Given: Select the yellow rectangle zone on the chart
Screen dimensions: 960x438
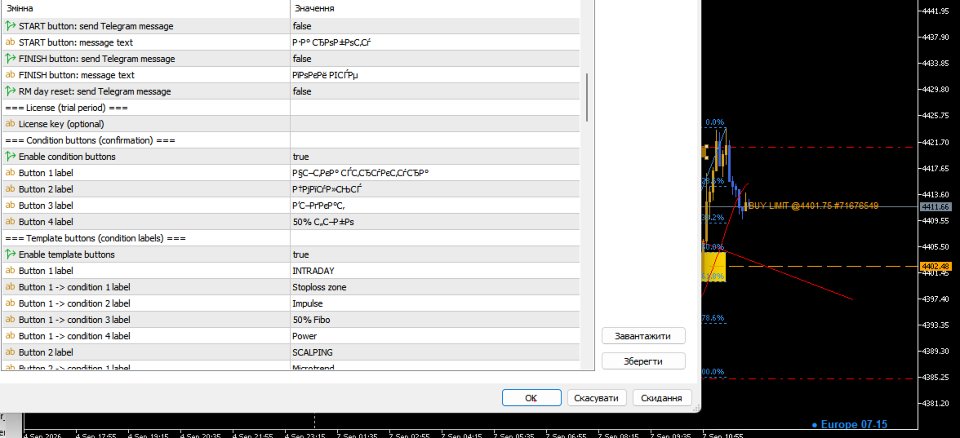Looking at the screenshot, I should coord(714,266).
